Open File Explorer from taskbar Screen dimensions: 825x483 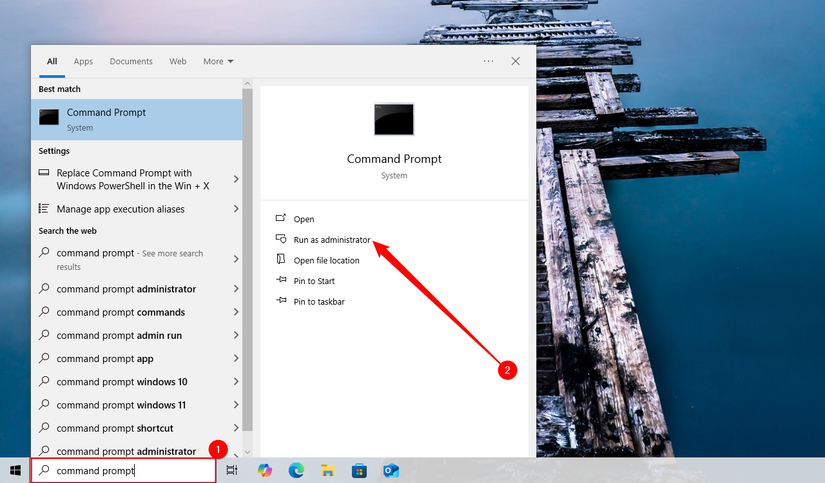pos(328,470)
